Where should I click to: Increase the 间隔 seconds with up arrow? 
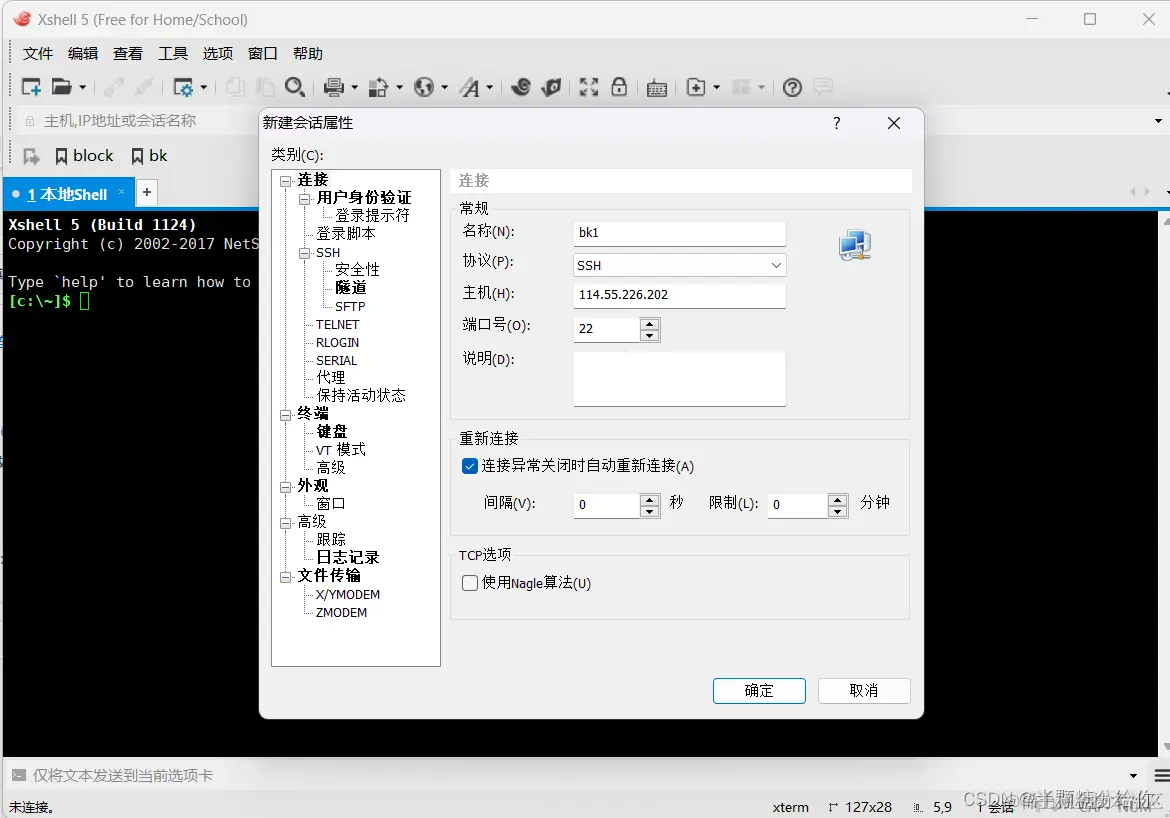(x=650, y=499)
